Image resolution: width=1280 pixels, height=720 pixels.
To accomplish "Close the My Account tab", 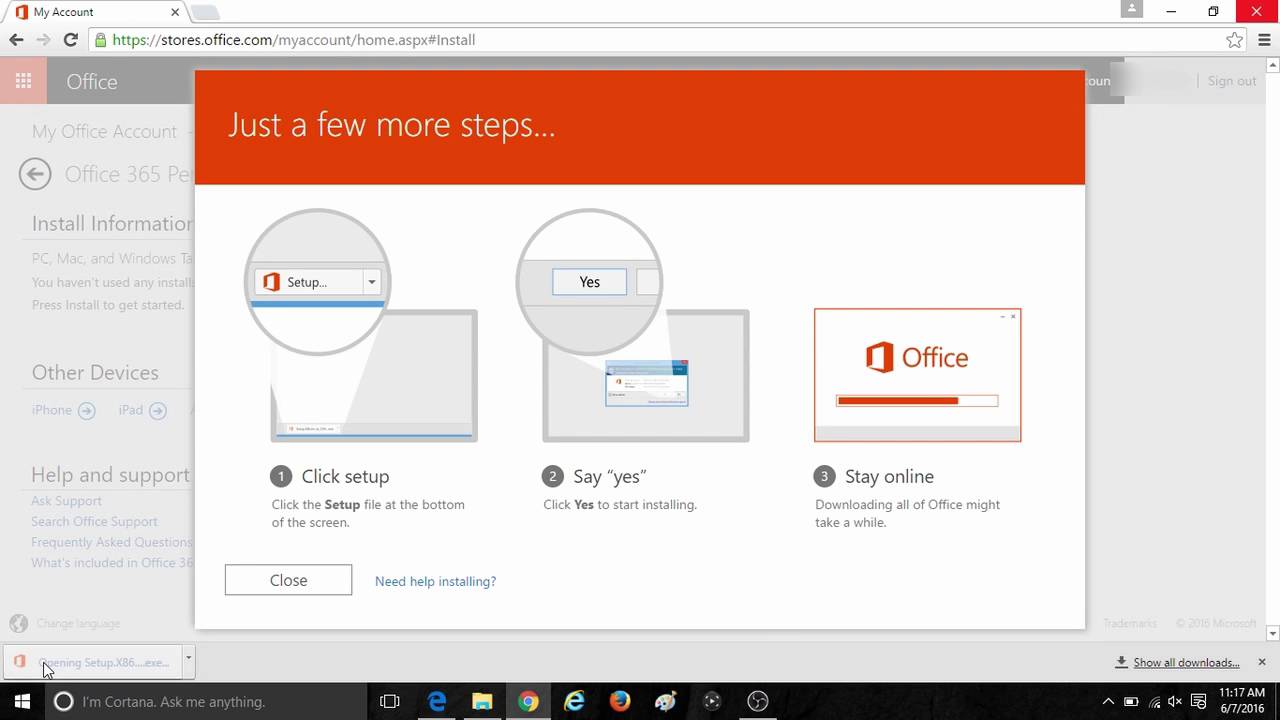I will pos(175,12).
